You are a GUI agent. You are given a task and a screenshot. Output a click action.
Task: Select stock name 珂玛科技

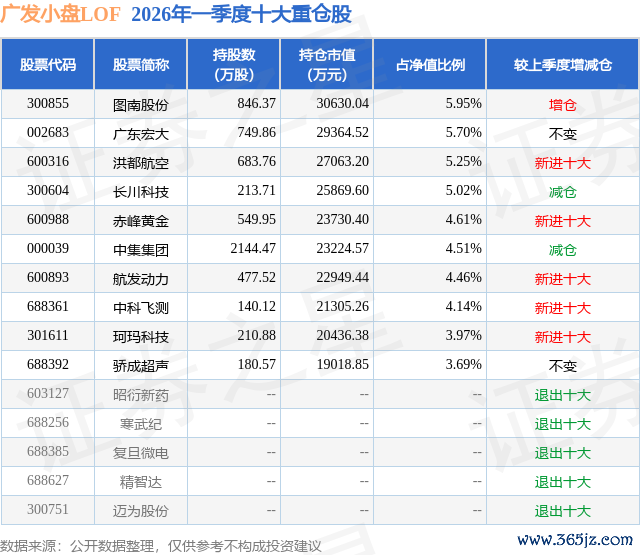[x=141, y=337]
